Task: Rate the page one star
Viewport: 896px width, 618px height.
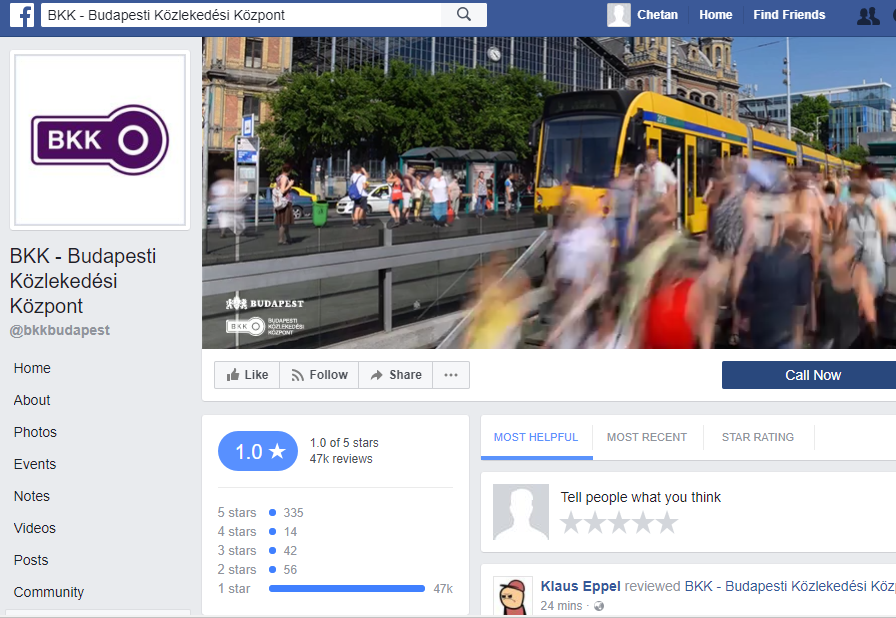Action: pyautogui.click(x=570, y=523)
